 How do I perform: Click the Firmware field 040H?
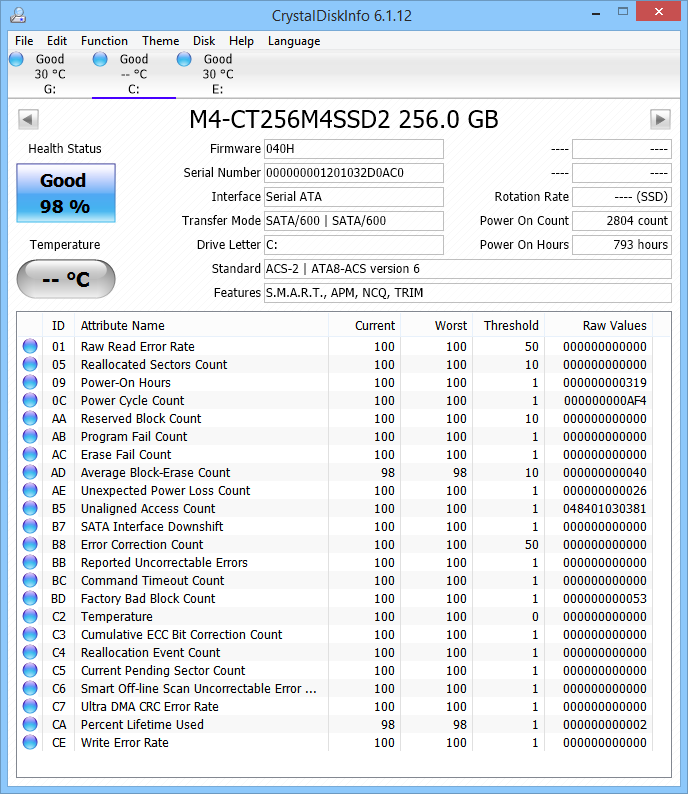pyautogui.click(x=354, y=149)
